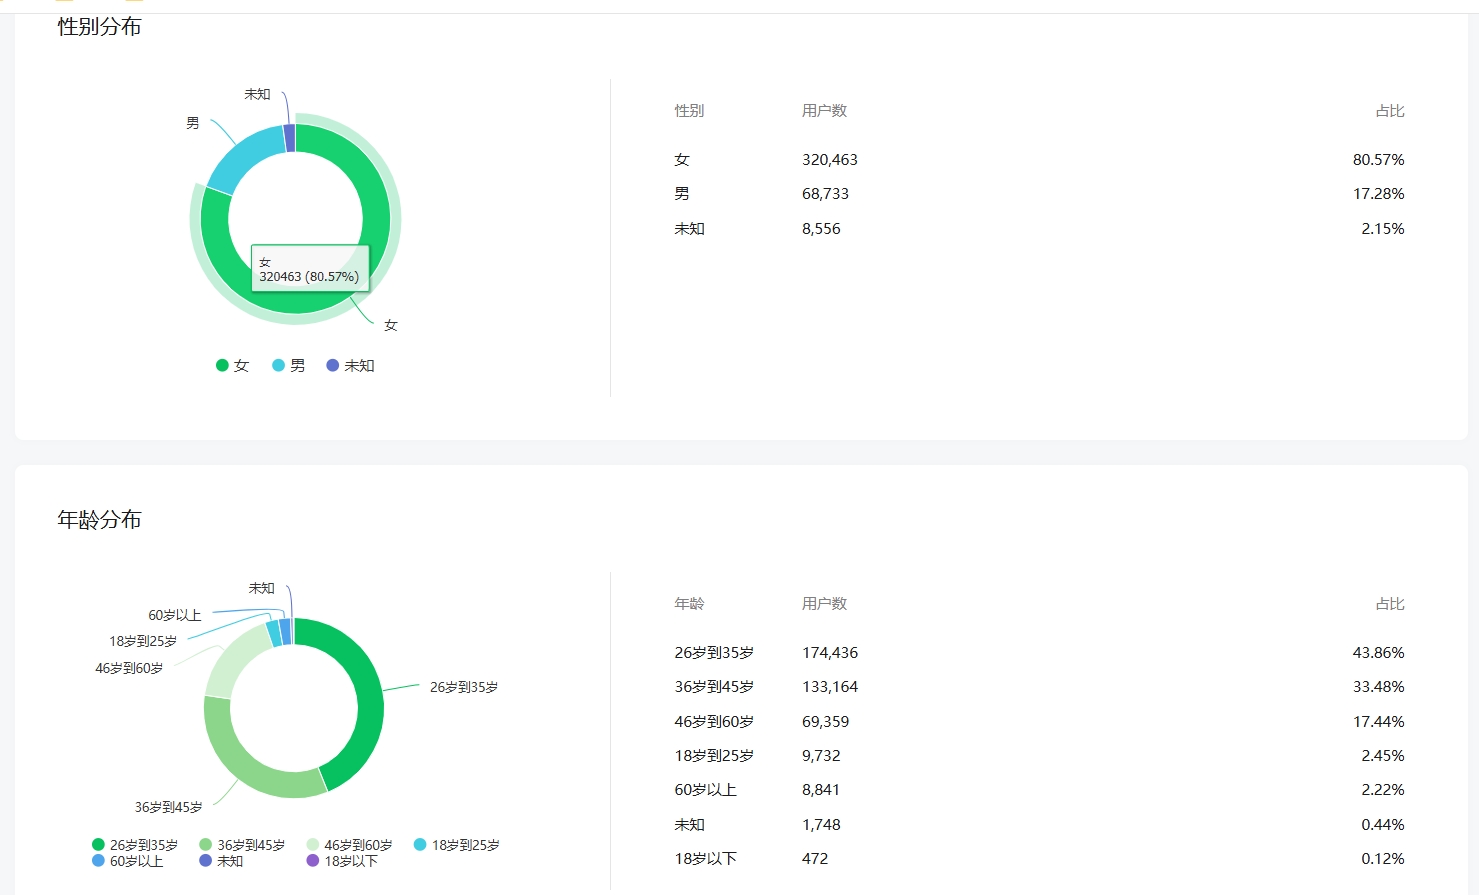This screenshot has height=895, width=1479.
Task: Click the 年龄分布 section title
Action: click(99, 519)
